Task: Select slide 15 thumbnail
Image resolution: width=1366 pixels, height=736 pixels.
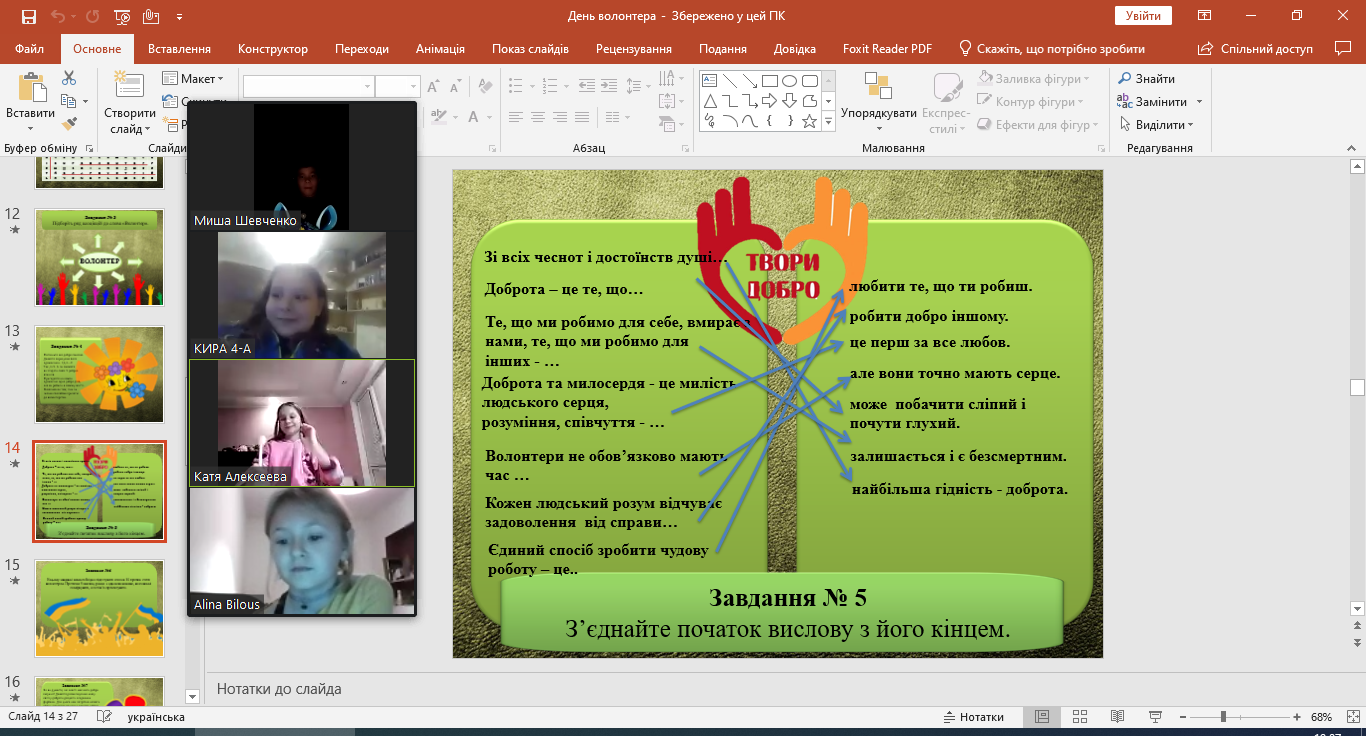Action: pyautogui.click(x=99, y=607)
